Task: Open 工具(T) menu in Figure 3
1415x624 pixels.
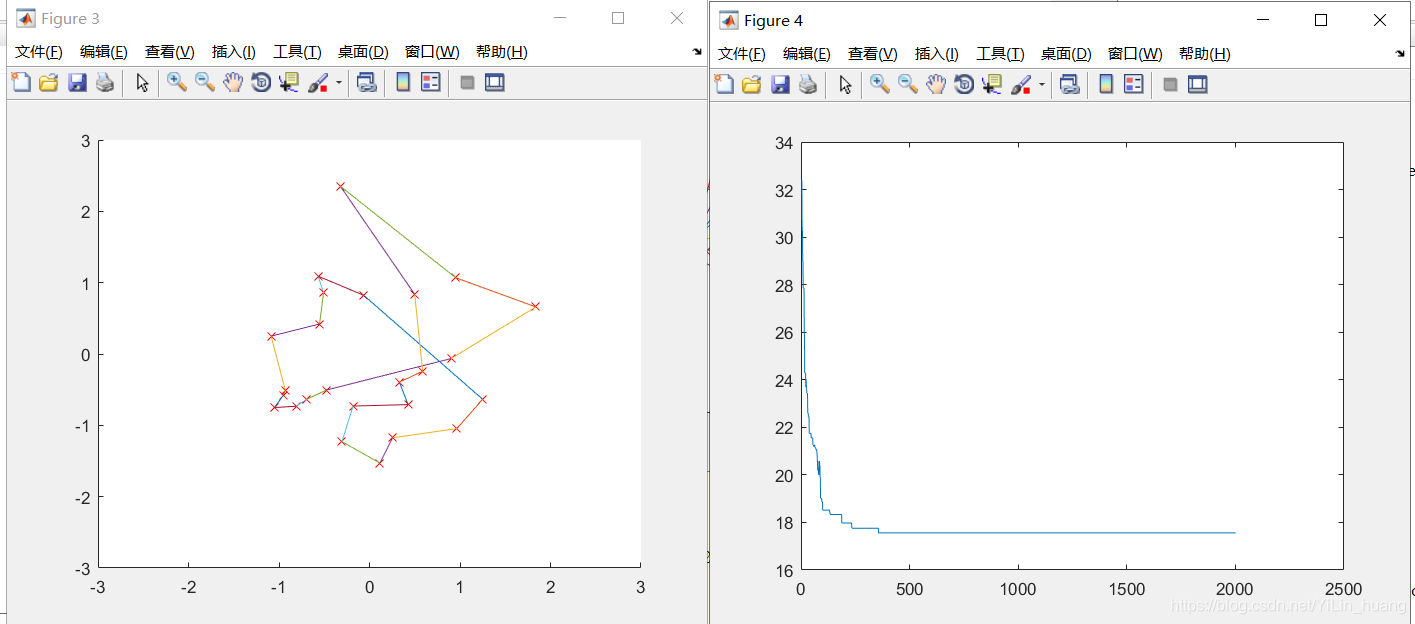Action: pyautogui.click(x=297, y=52)
